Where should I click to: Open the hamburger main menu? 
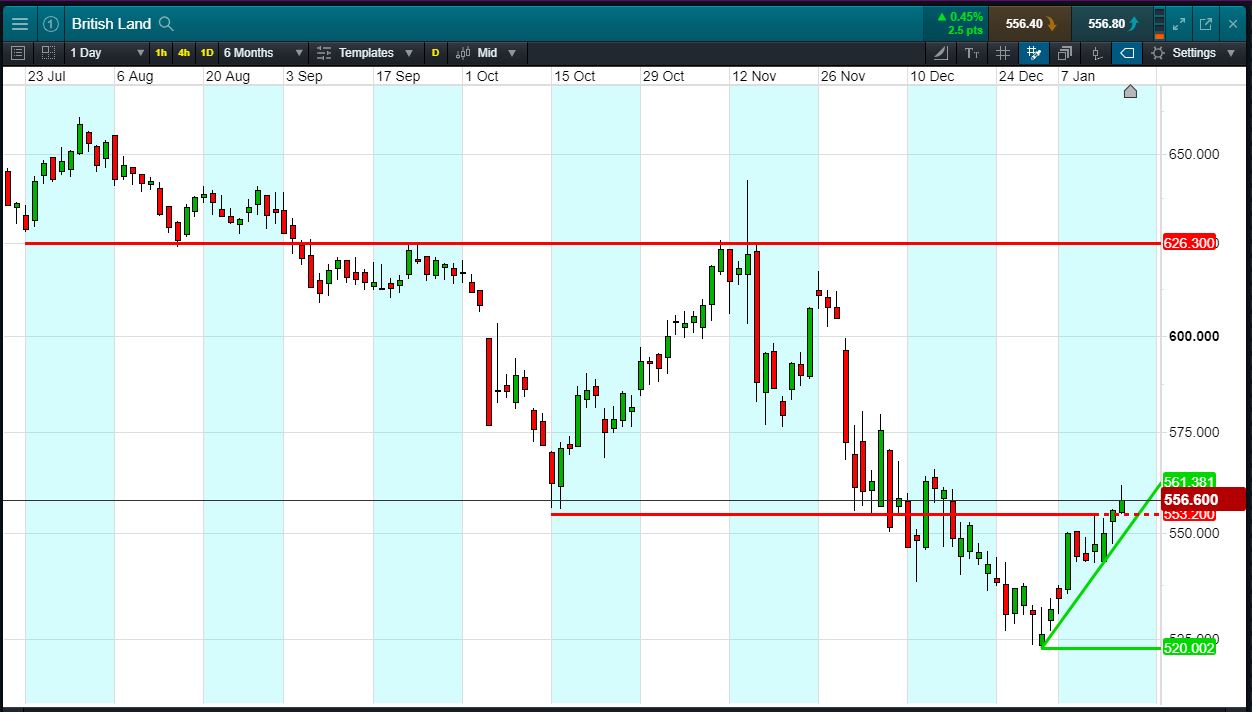tap(19, 23)
